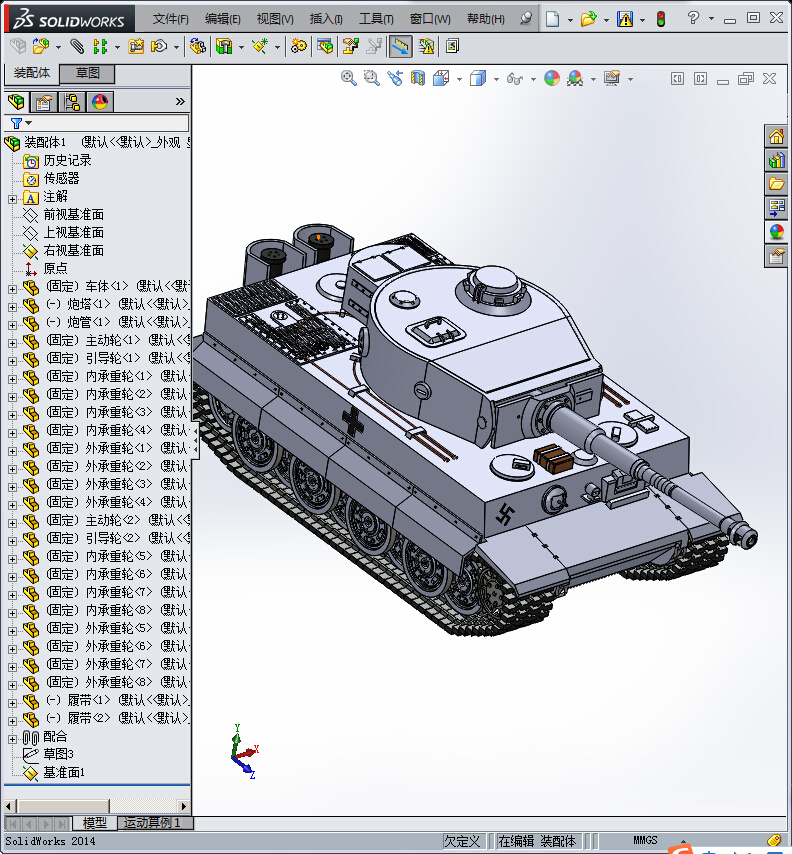The height and width of the screenshot is (854, 792).
Task: Show more manager tabs chevron
Action: click(180, 101)
